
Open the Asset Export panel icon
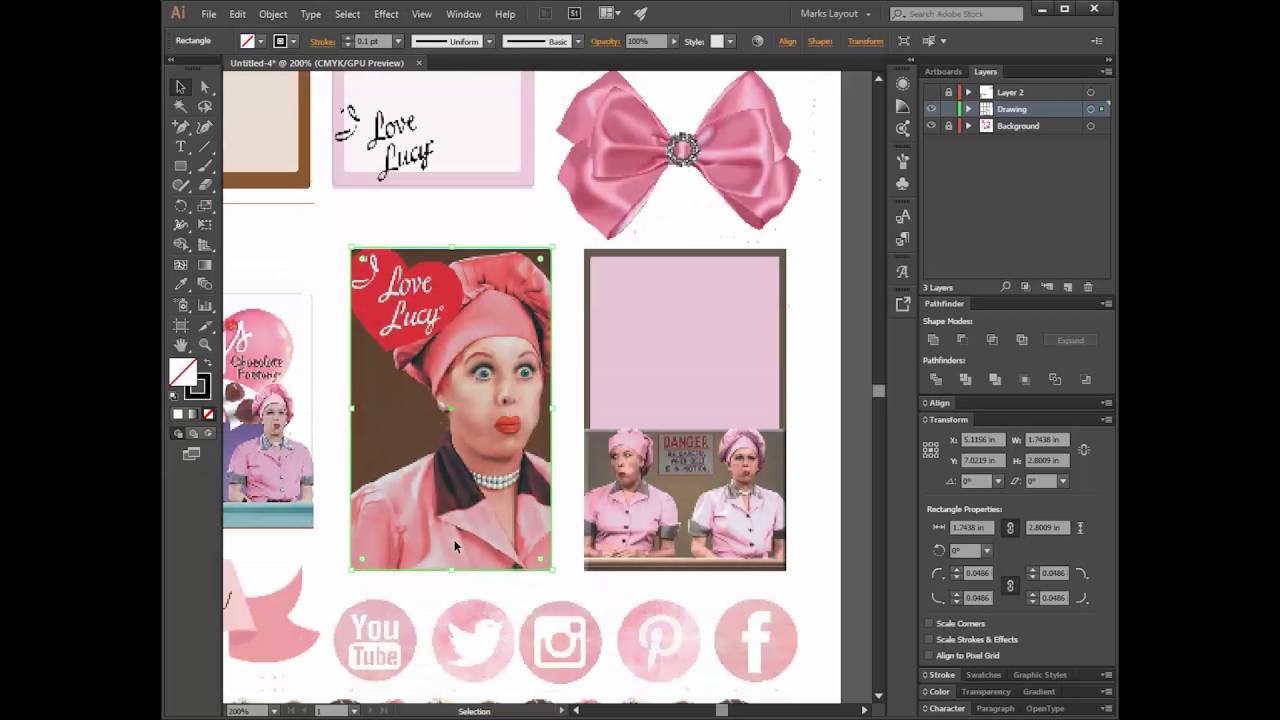(903, 304)
